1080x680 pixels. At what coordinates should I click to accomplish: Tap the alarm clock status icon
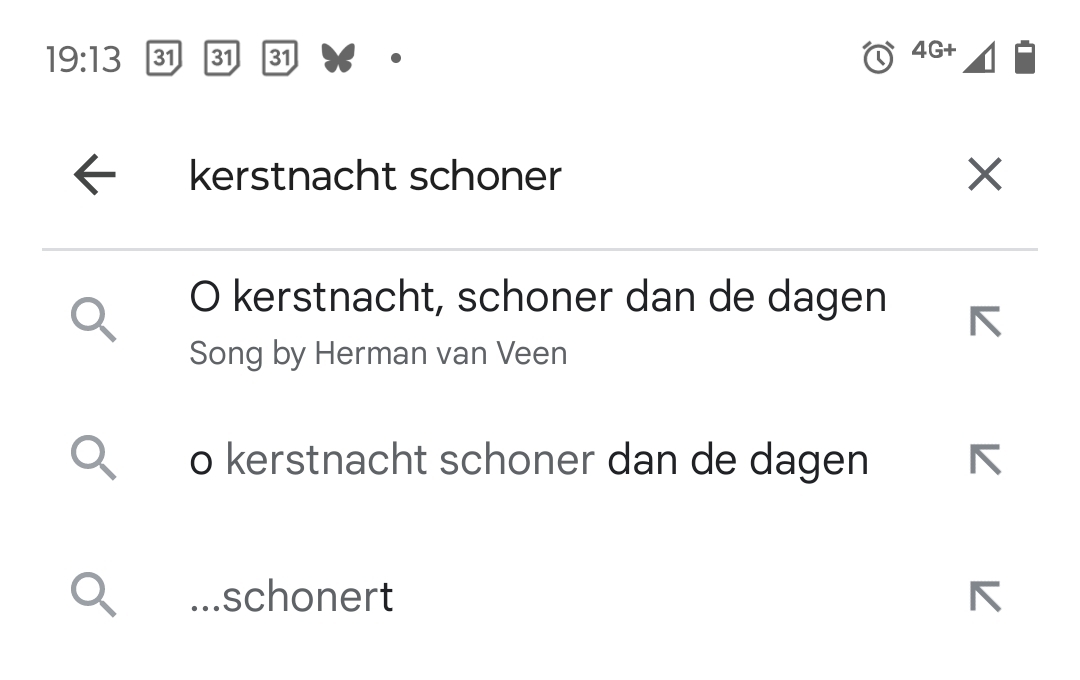(878, 58)
